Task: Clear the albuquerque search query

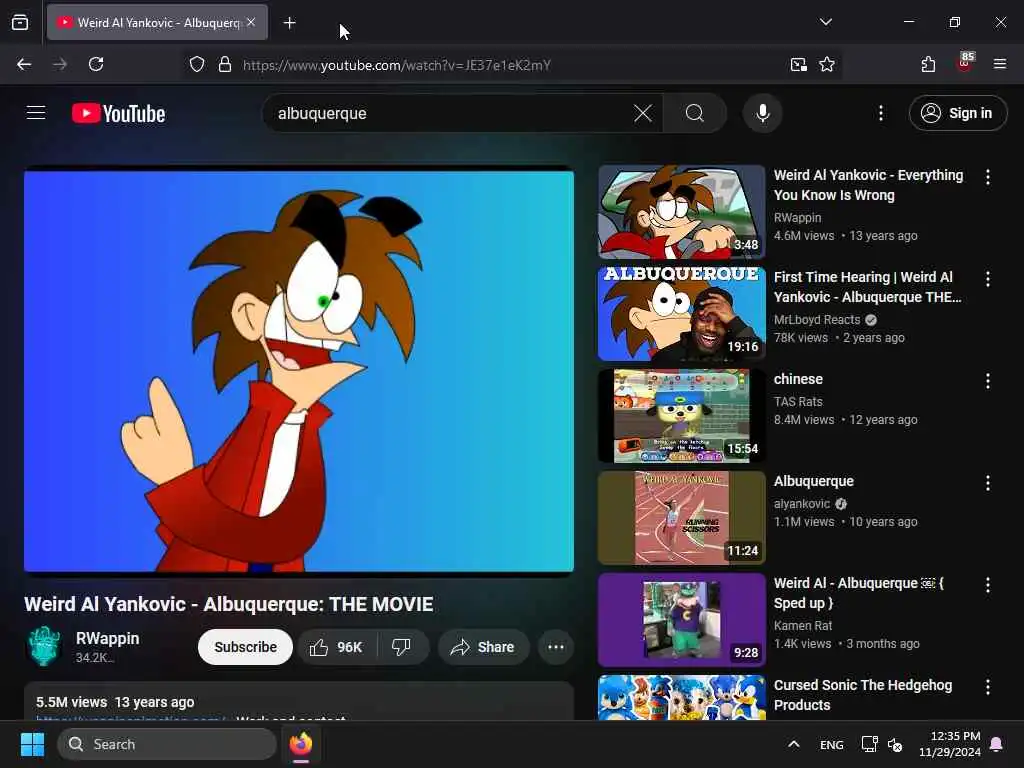Action: [643, 114]
